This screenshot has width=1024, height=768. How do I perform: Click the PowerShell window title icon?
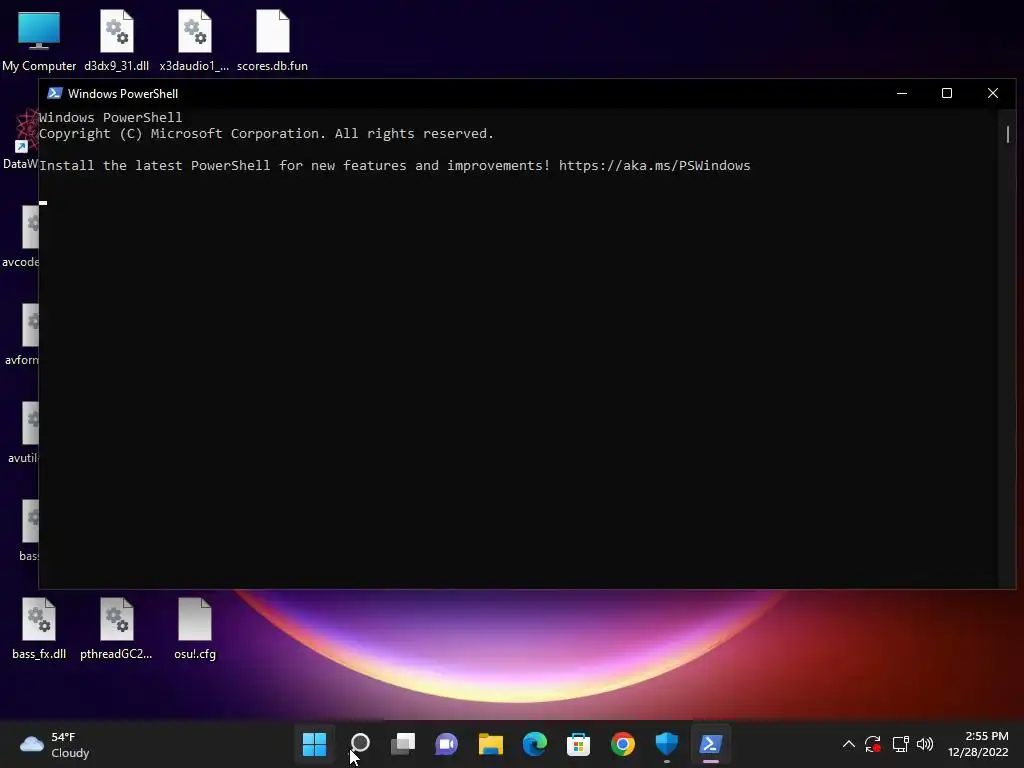point(55,93)
